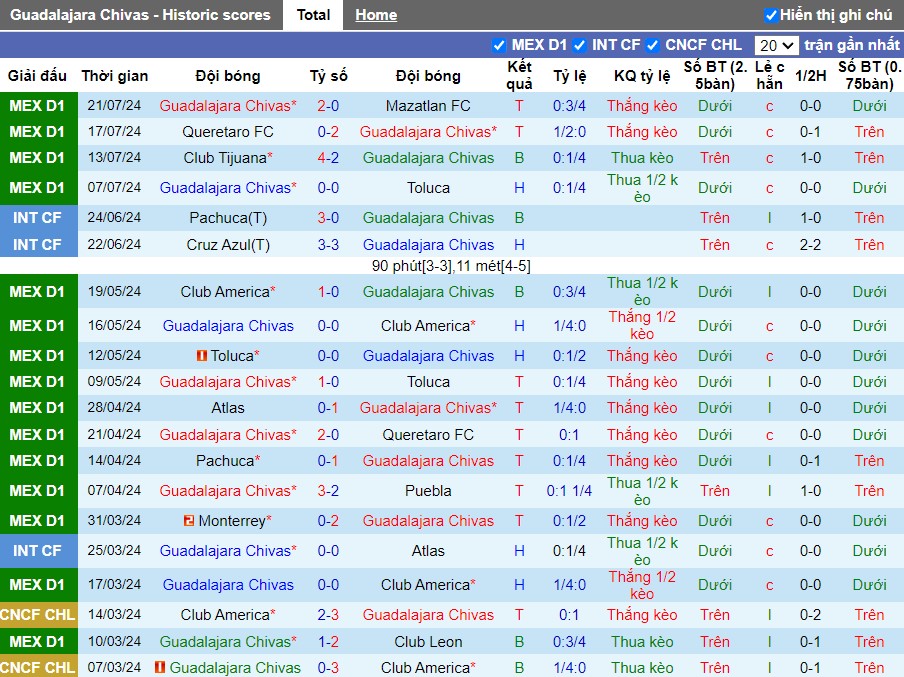Open Queretaro FC team on 17/07/24
Image resolution: width=904 pixels, height=677 pixels.
(x=228, y=132)
